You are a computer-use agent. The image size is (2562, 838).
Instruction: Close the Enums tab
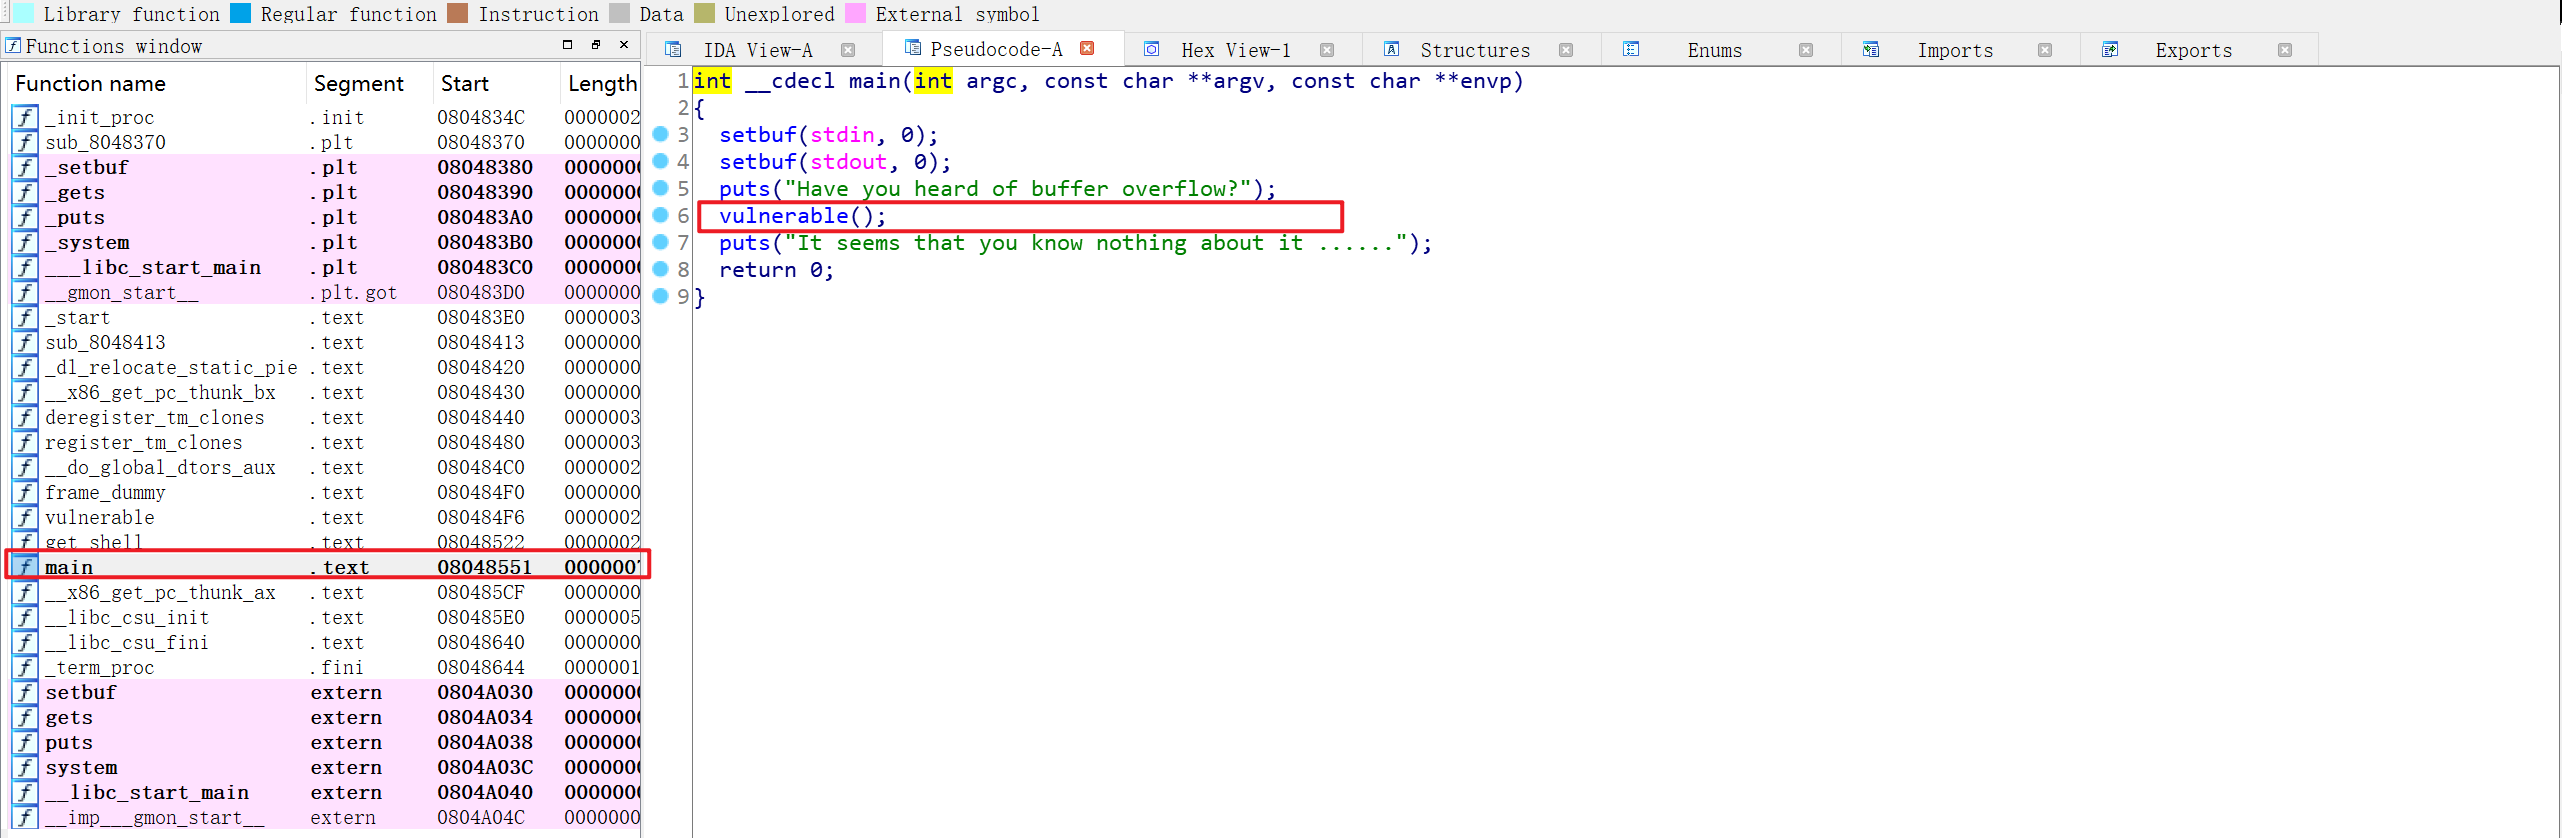(1806, 50)
